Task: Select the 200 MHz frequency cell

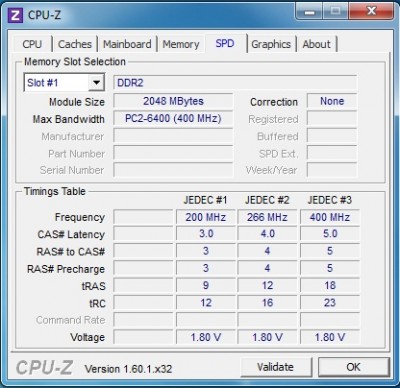Action: click(206, 217)
